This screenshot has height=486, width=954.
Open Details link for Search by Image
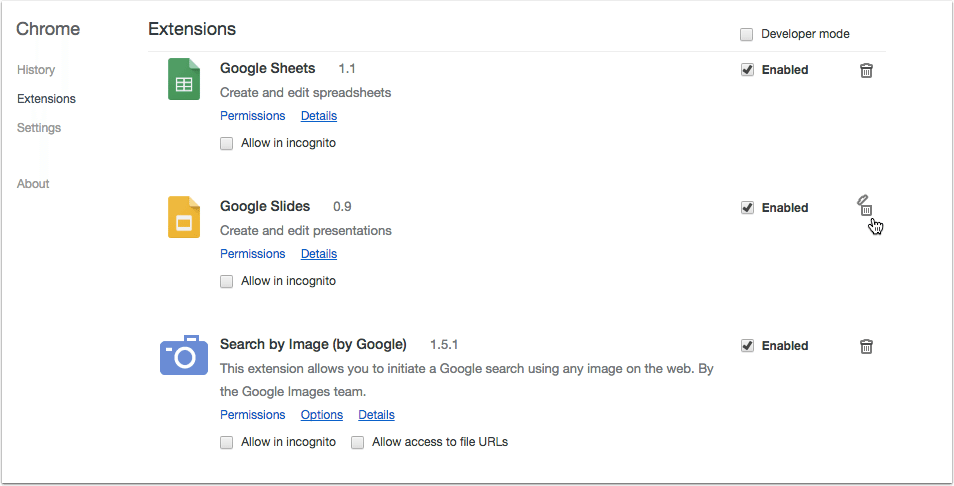376,415
